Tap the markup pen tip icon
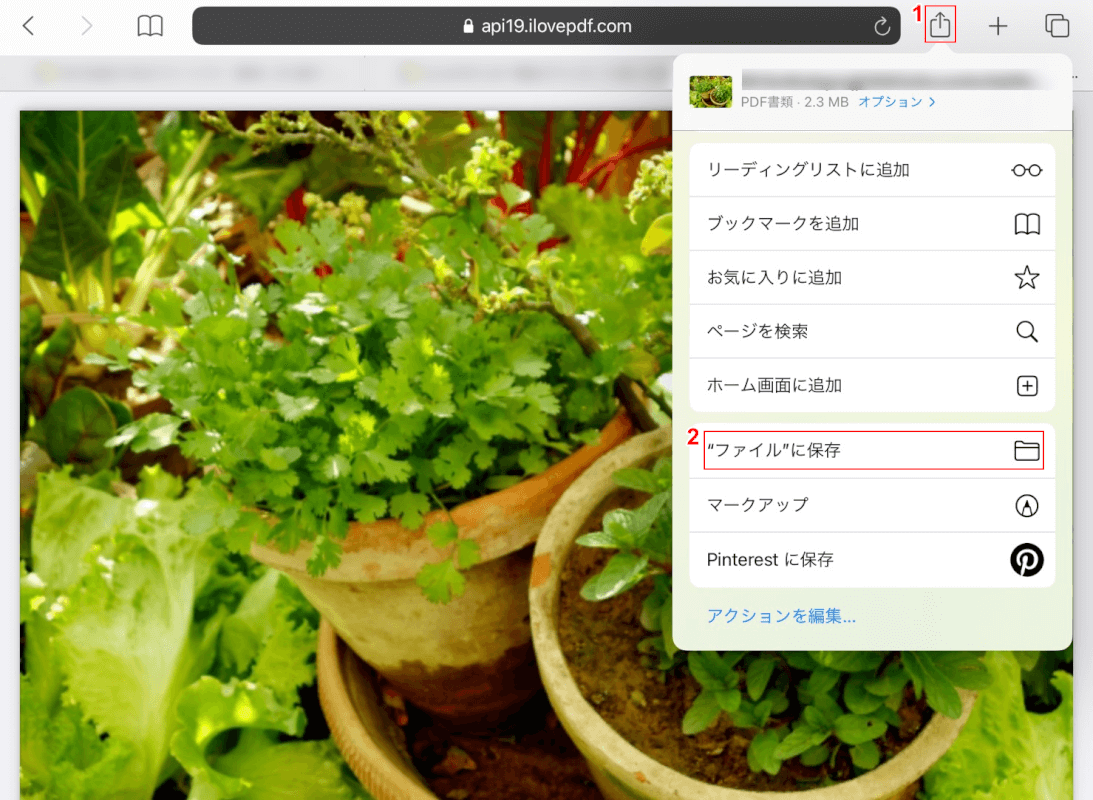This screenshot has height=800, width=1093. click(x=1026, y=506)
